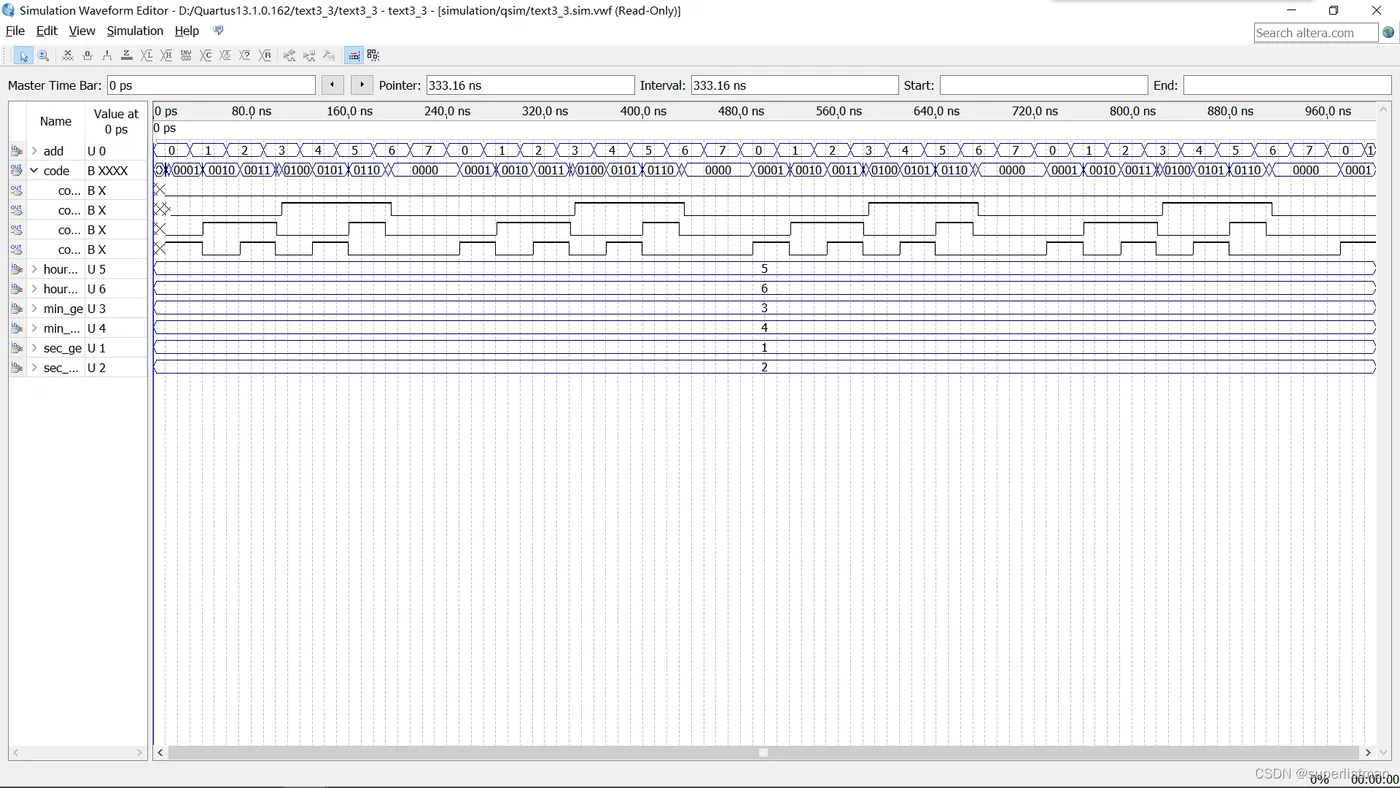The width and height of the screenshot is (1400, 788).
Task: Click input pin icon of U 2 sec row
Action: click(16, 368)
